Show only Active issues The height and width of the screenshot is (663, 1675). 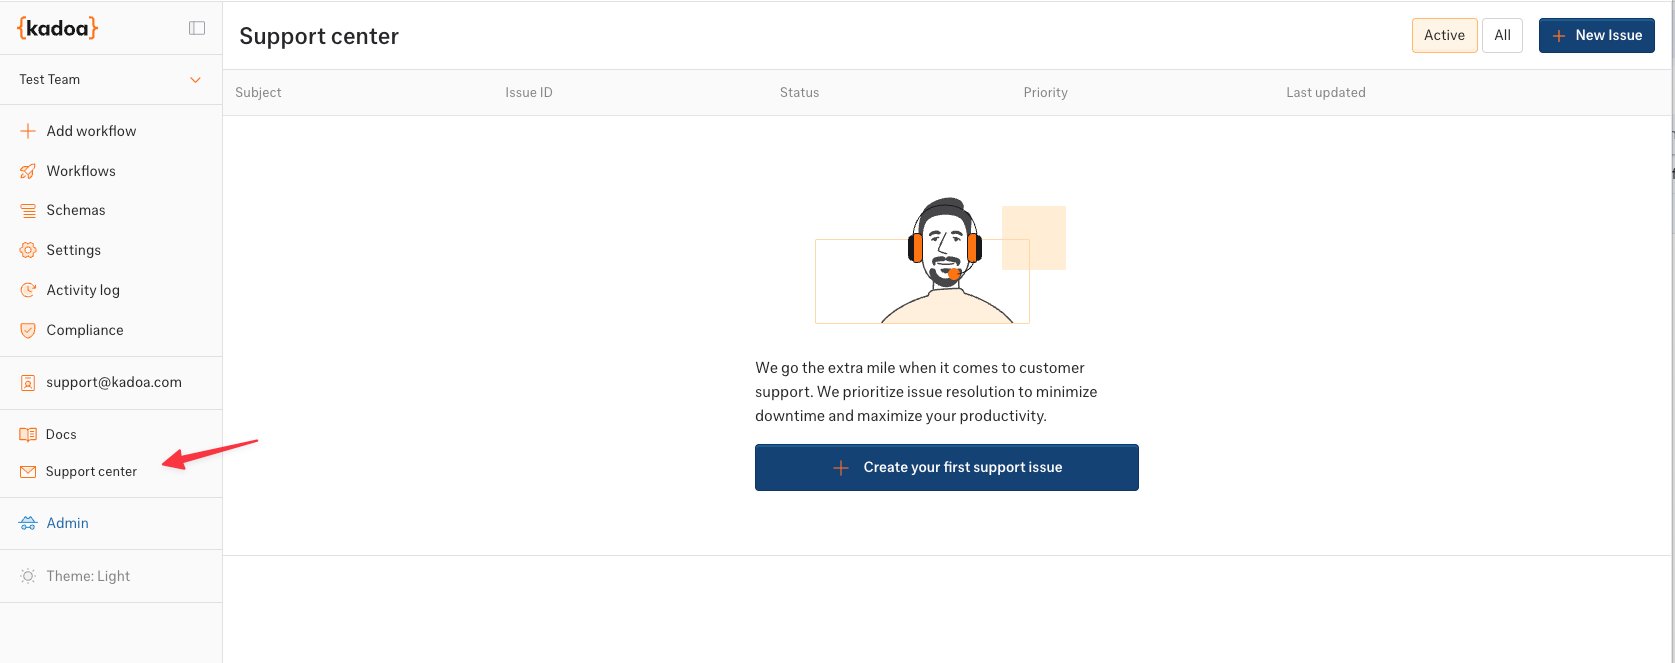click(1444, 35)
